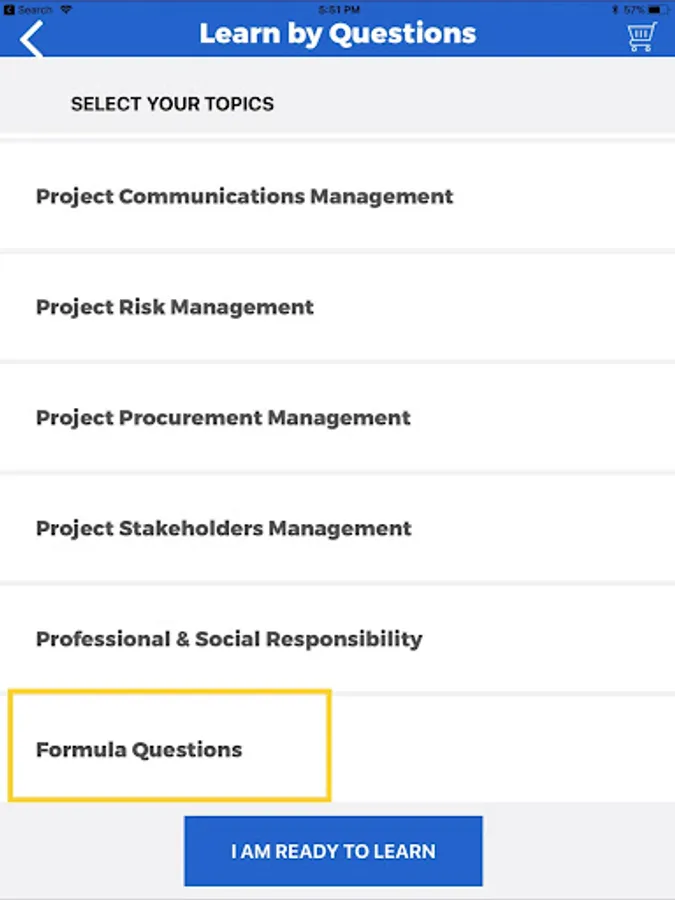Tap the SELECT YOUR TOPICS heading
675x900 pixels.
coord(172,104)
